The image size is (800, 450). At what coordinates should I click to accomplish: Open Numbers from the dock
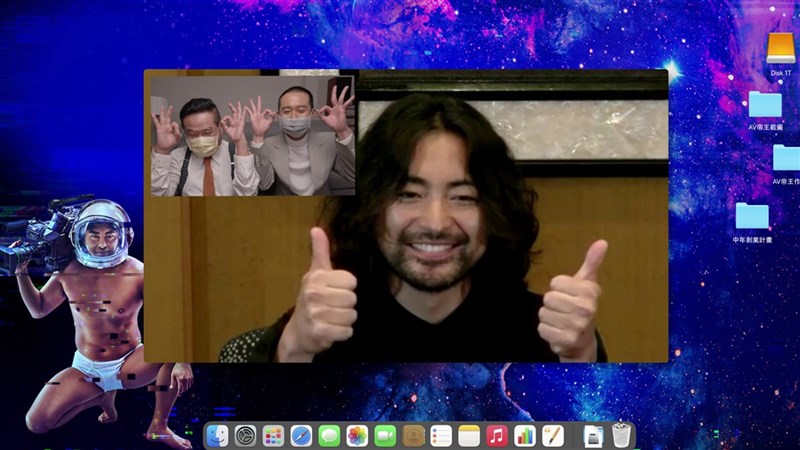coord(524,436)
